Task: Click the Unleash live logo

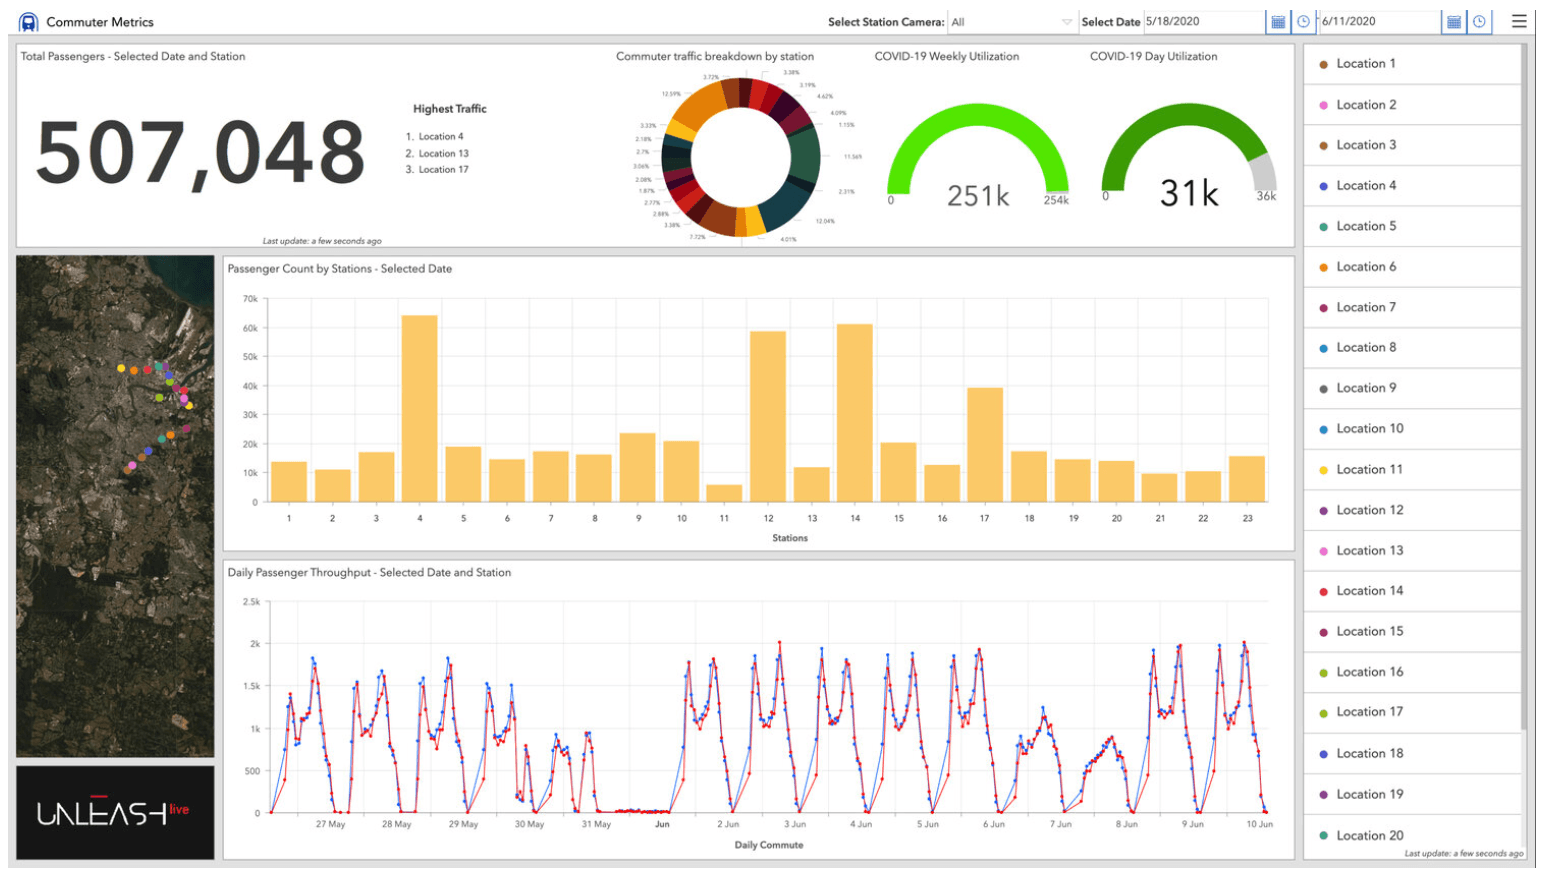Action: tap(115, 812)
